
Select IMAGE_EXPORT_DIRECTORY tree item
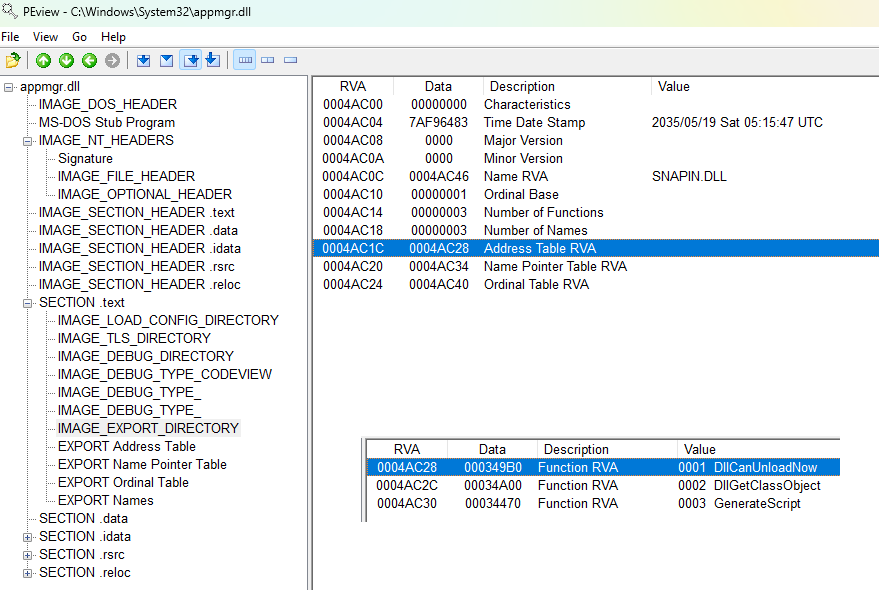coord(149,428)
